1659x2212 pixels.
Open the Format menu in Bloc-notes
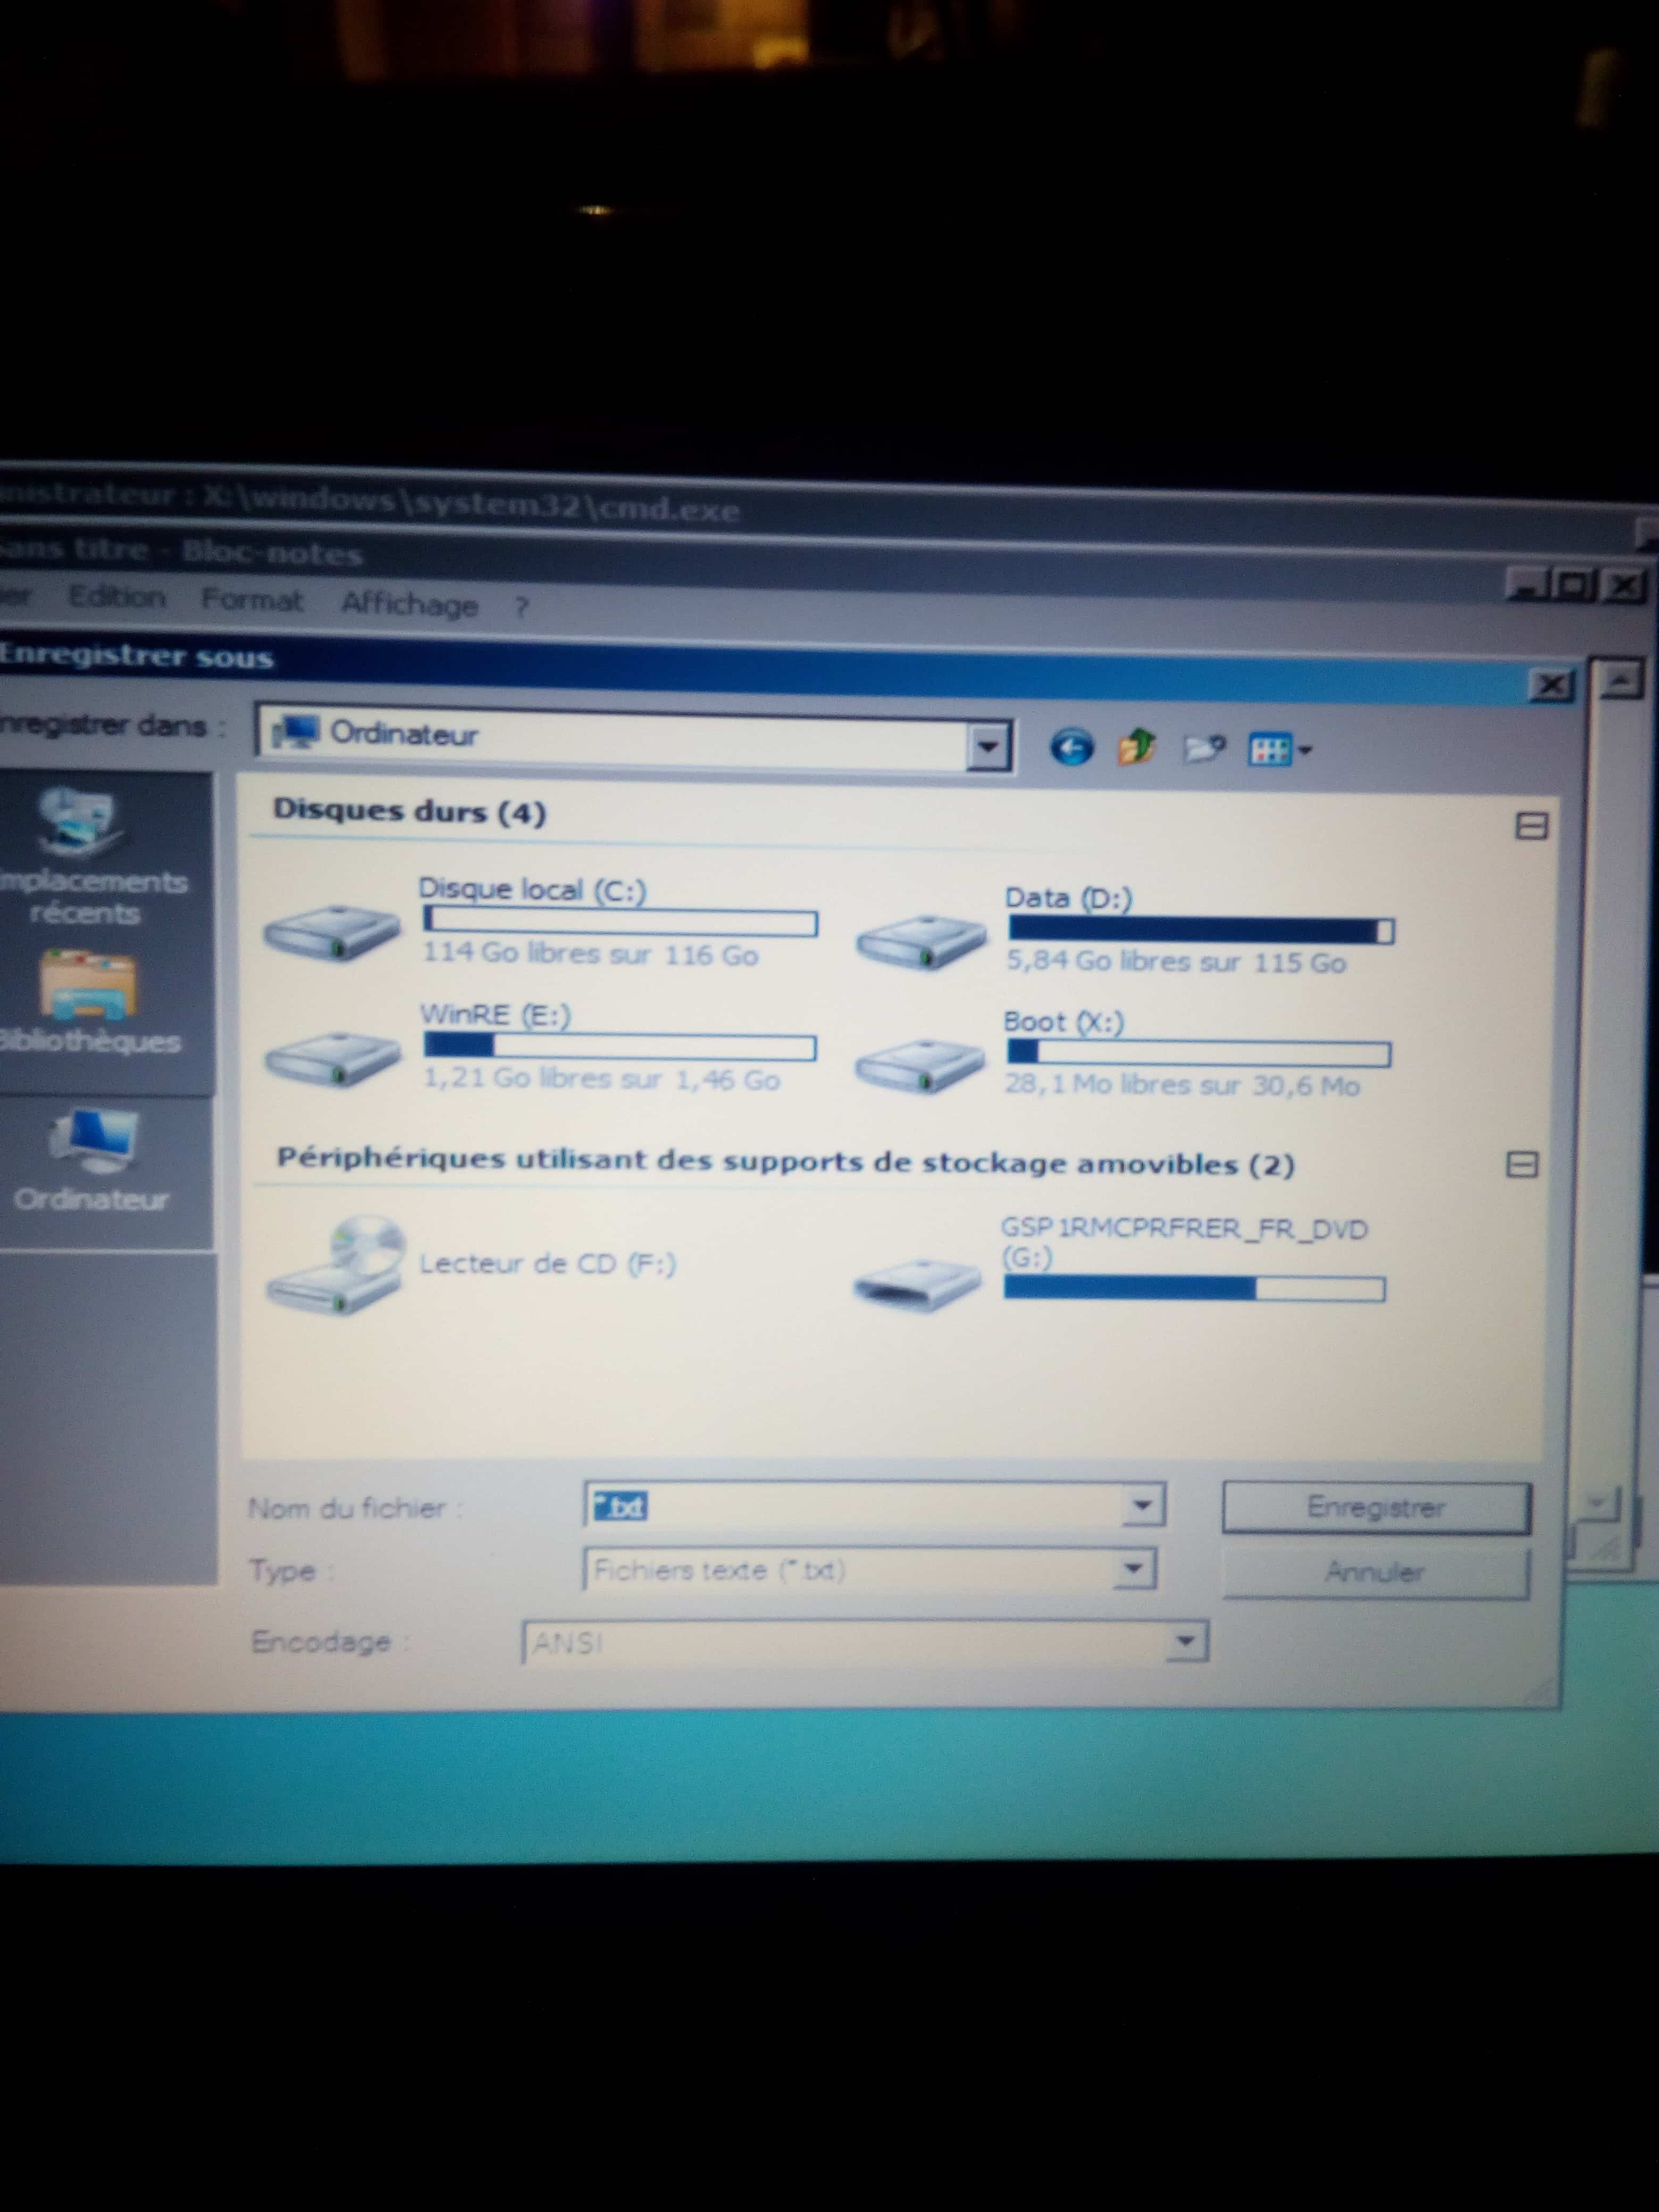pyautogui.click(x=252, y=600)
